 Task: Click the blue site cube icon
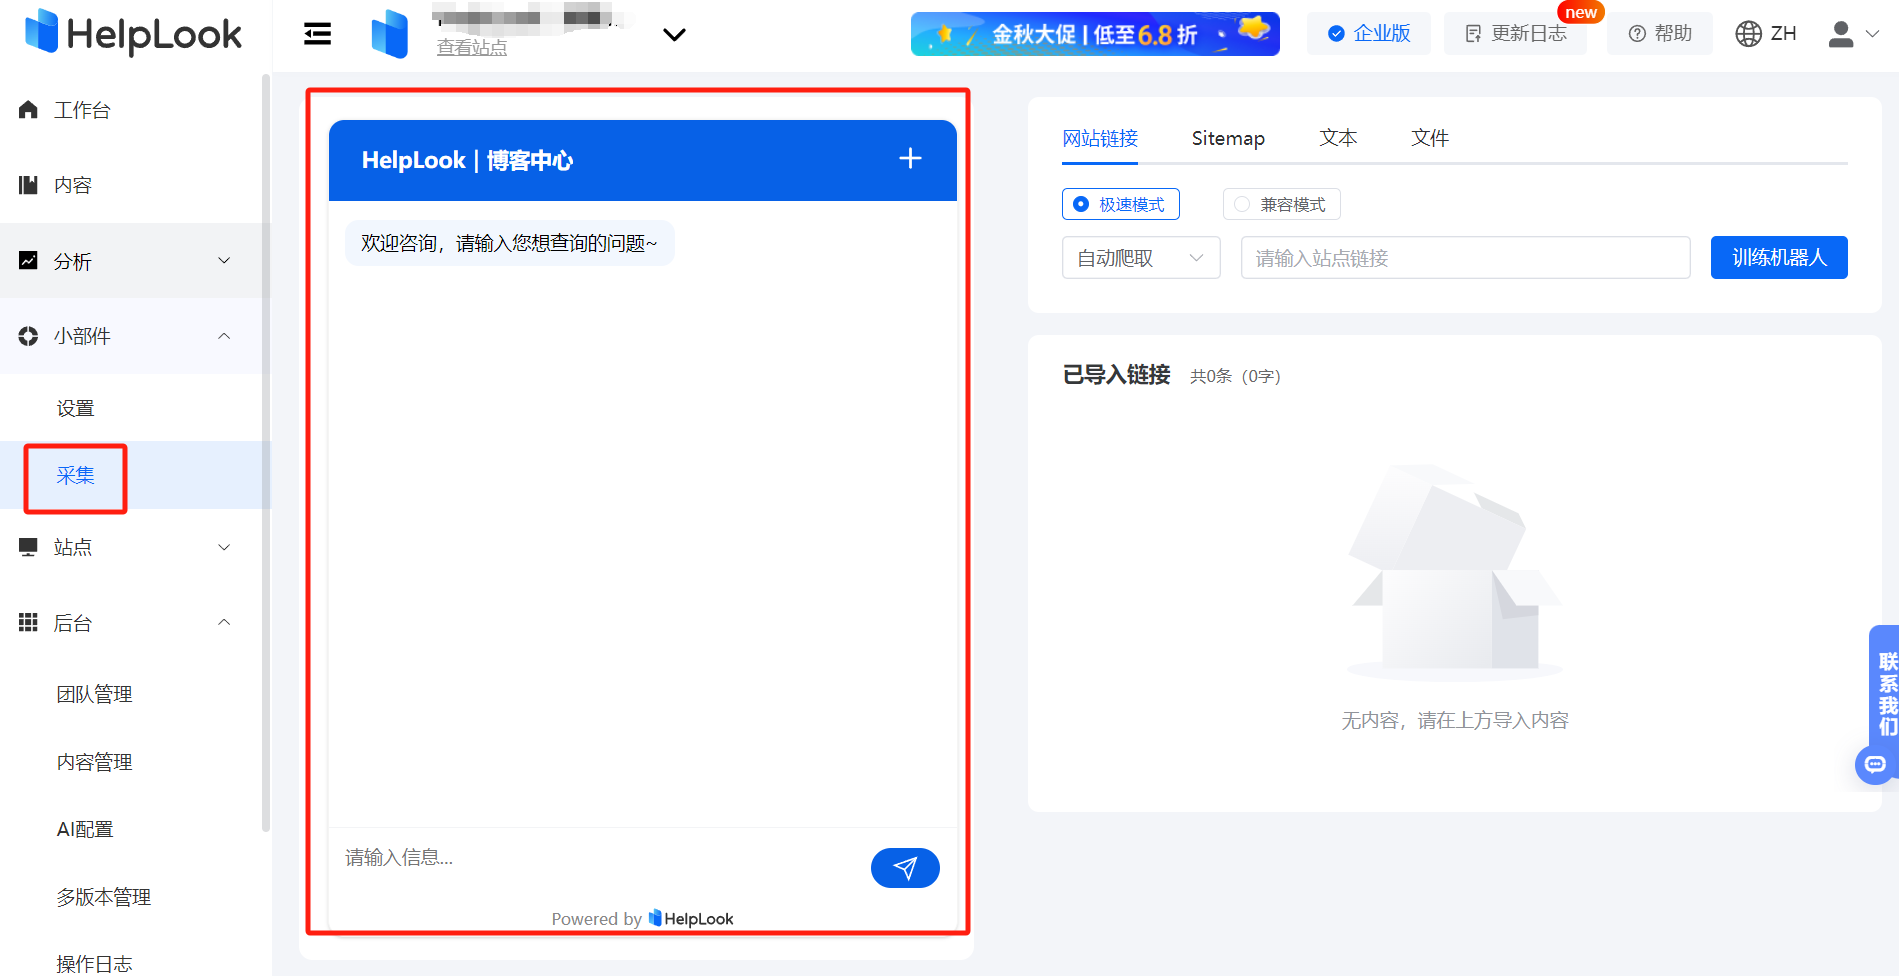click(x=389, y=34)
